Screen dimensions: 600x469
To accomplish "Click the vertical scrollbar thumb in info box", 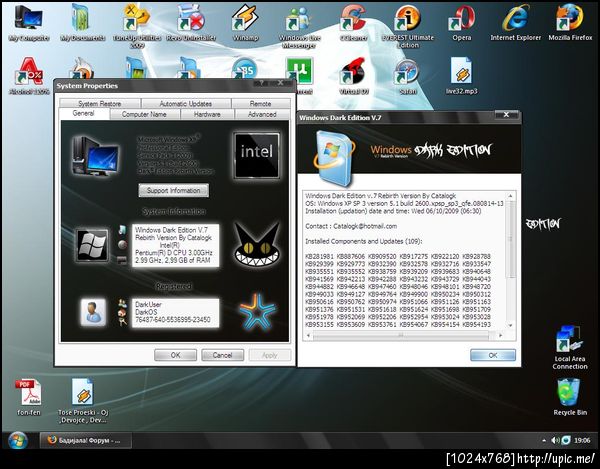I will coord(510,239).
